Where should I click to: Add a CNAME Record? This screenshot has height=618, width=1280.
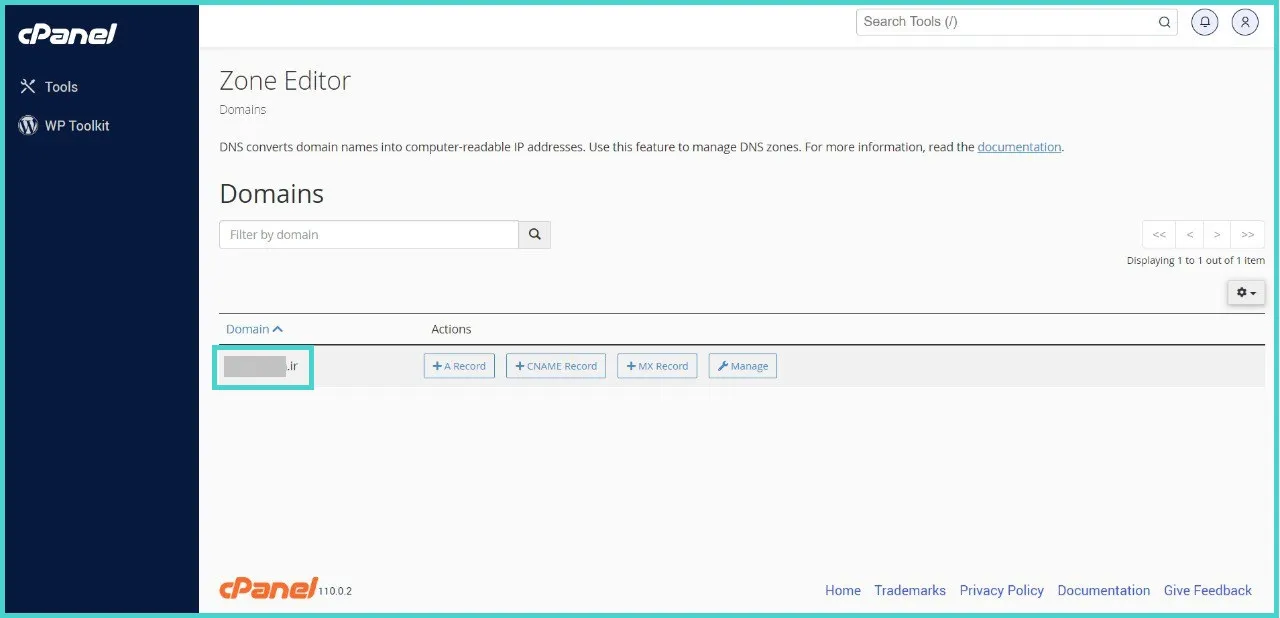coord(556,366)
